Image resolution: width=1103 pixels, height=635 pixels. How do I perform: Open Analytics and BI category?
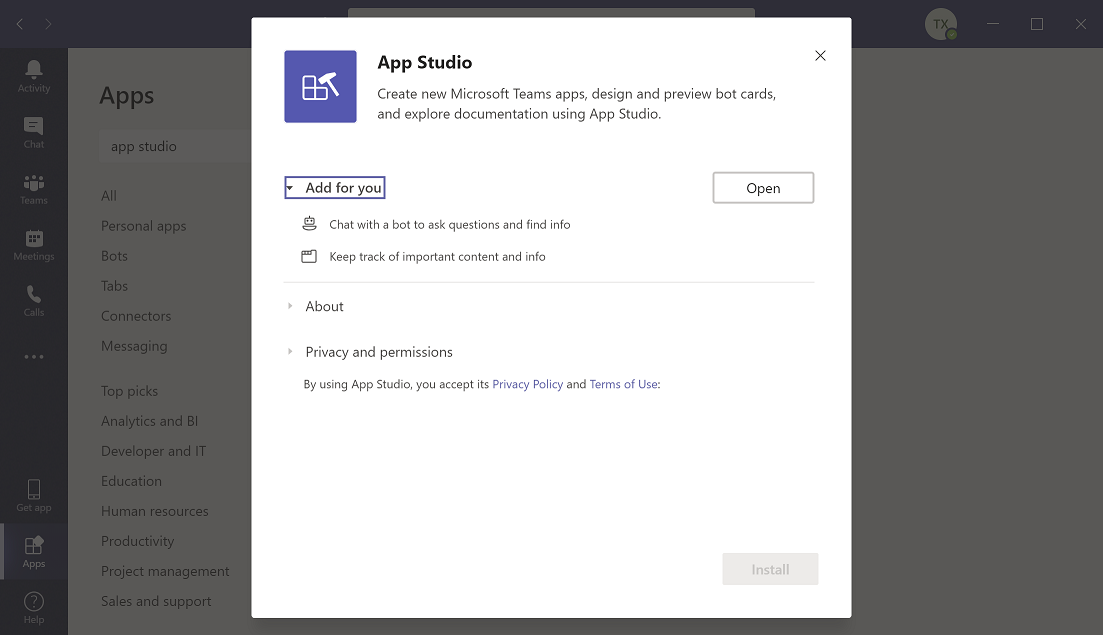click(x=149, y=421)
